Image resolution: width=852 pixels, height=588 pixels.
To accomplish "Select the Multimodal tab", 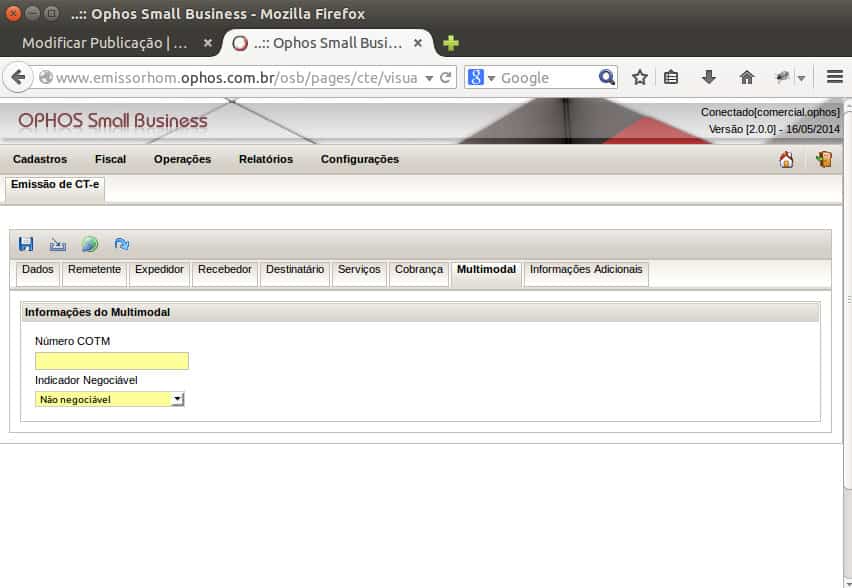I will [x=486, y=273].
